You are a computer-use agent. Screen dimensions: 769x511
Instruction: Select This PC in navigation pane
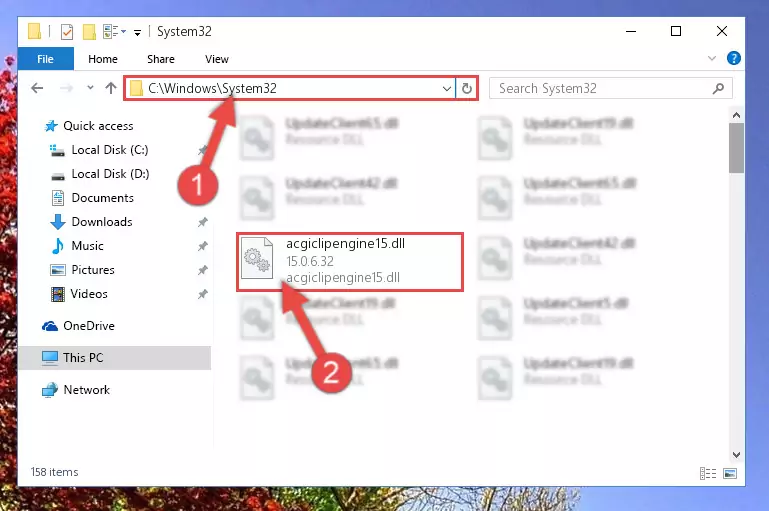point(114,358)
